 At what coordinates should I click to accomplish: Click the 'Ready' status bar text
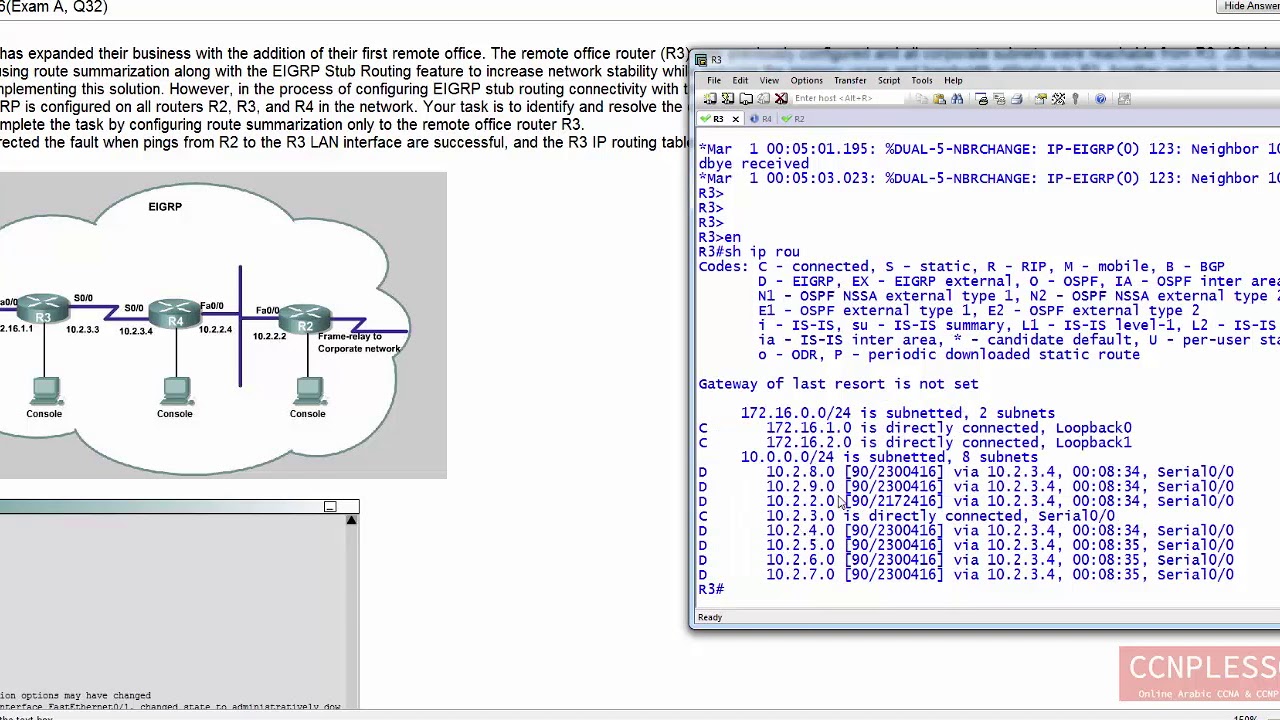710,617
